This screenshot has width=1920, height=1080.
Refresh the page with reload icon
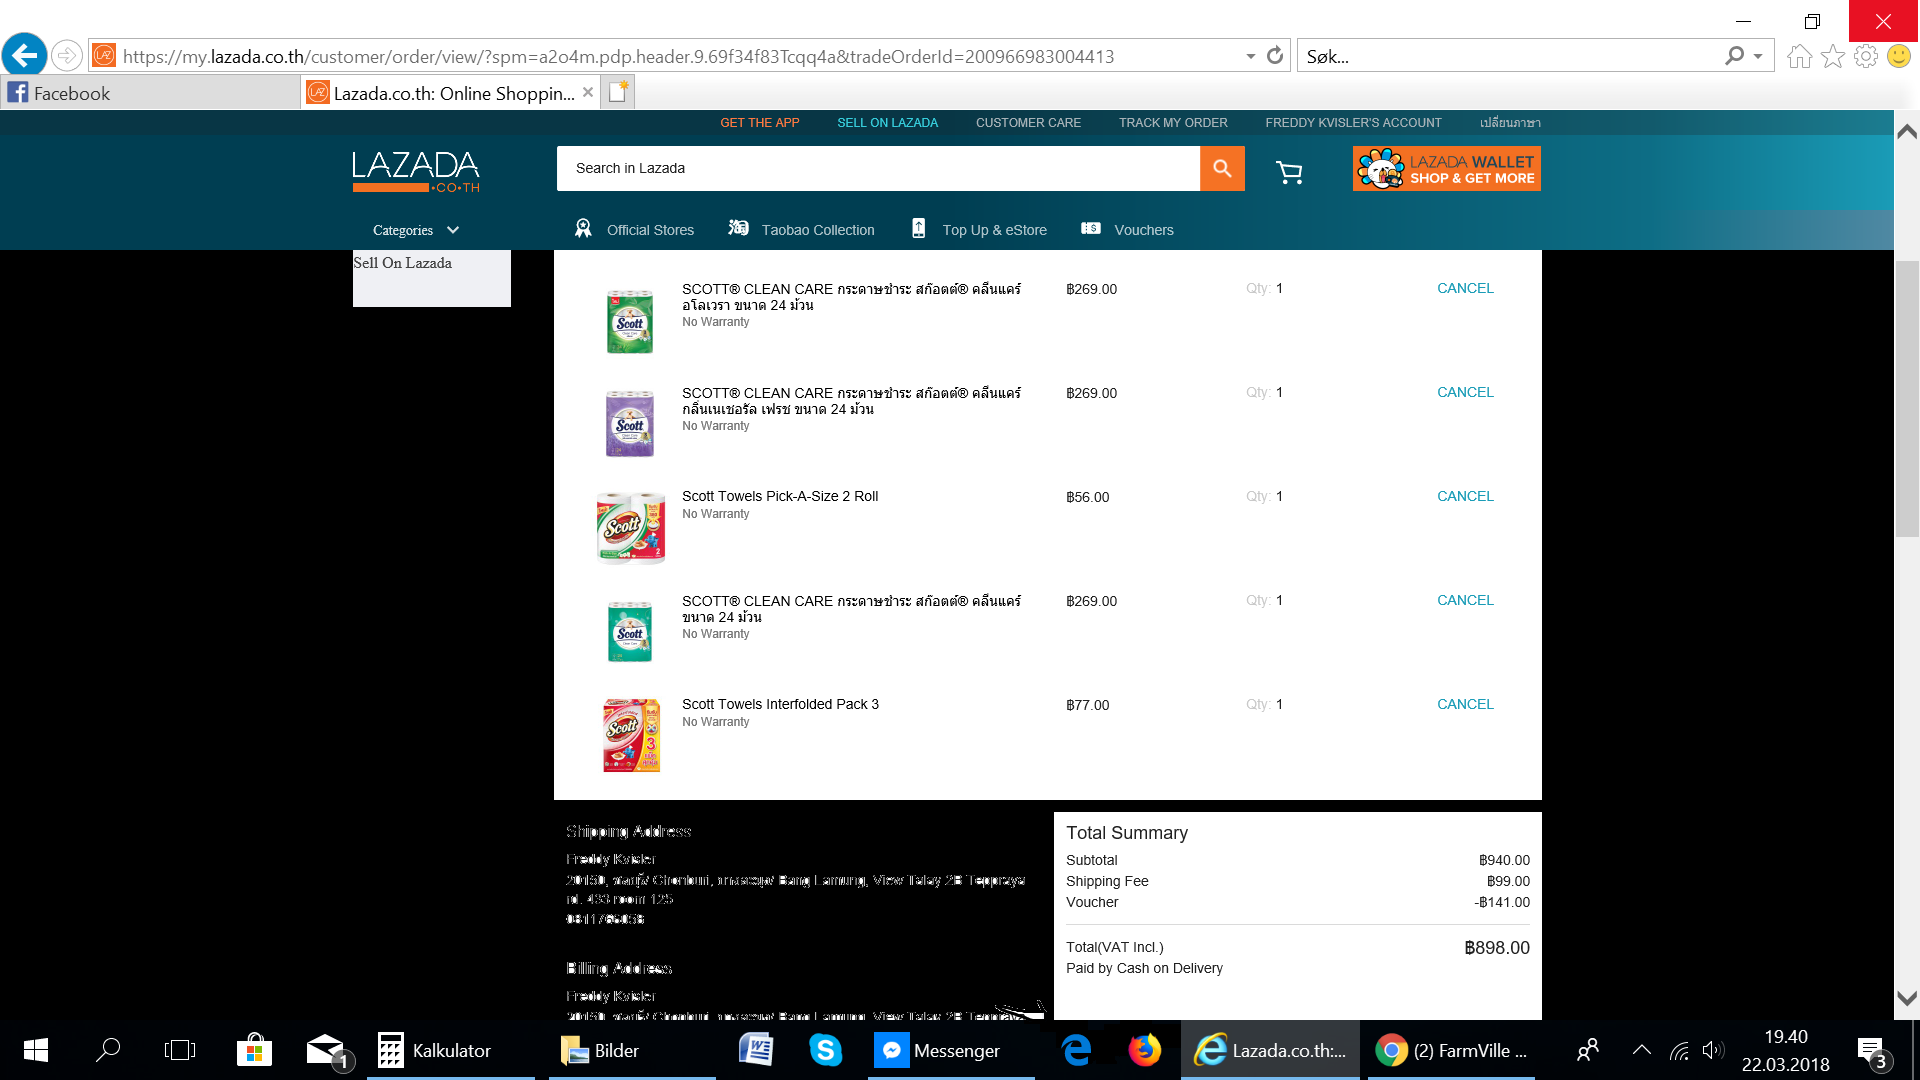1274,56
